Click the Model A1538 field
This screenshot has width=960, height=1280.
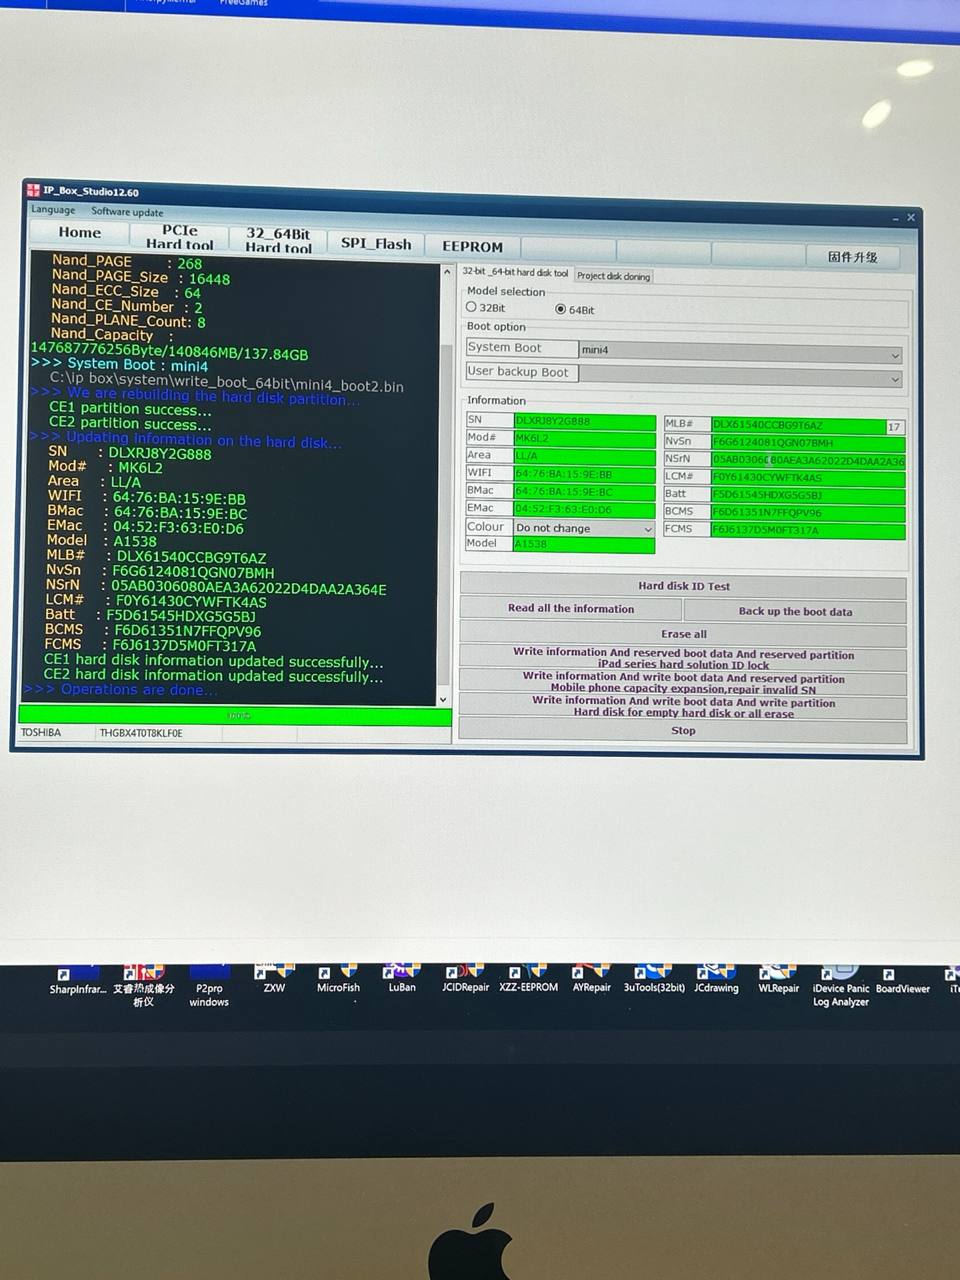click(584, 545)
